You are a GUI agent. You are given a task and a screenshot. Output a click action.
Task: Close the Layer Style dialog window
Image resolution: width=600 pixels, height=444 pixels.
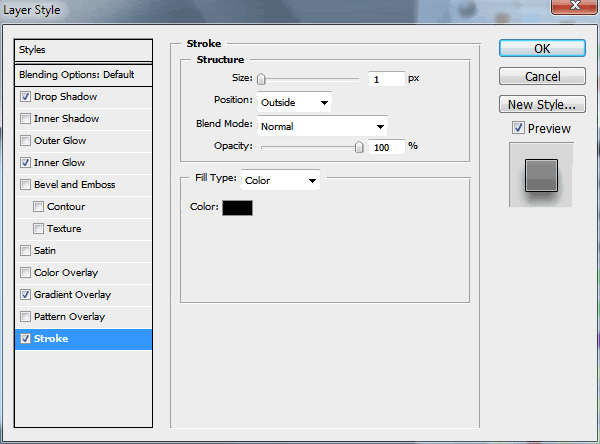[583, 11]
